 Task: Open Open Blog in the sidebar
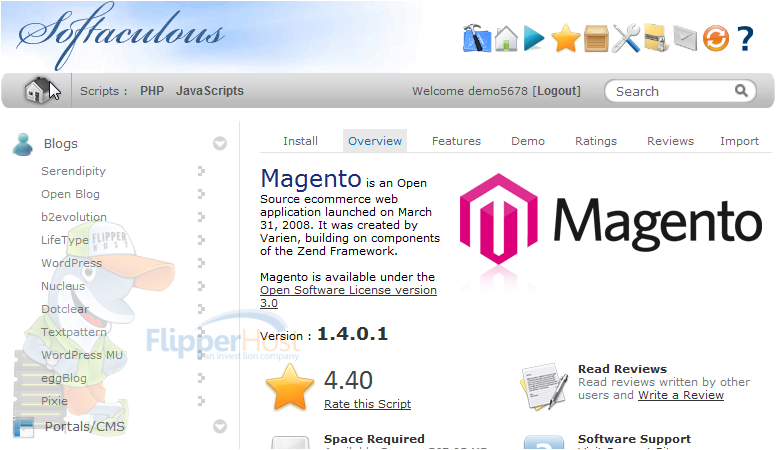pos(70,194)
